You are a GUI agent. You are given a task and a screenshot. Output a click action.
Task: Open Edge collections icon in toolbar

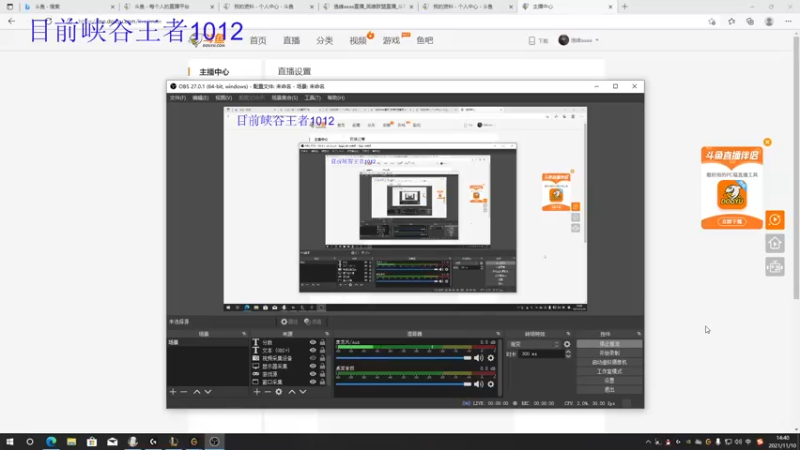(x=750, y=21)
